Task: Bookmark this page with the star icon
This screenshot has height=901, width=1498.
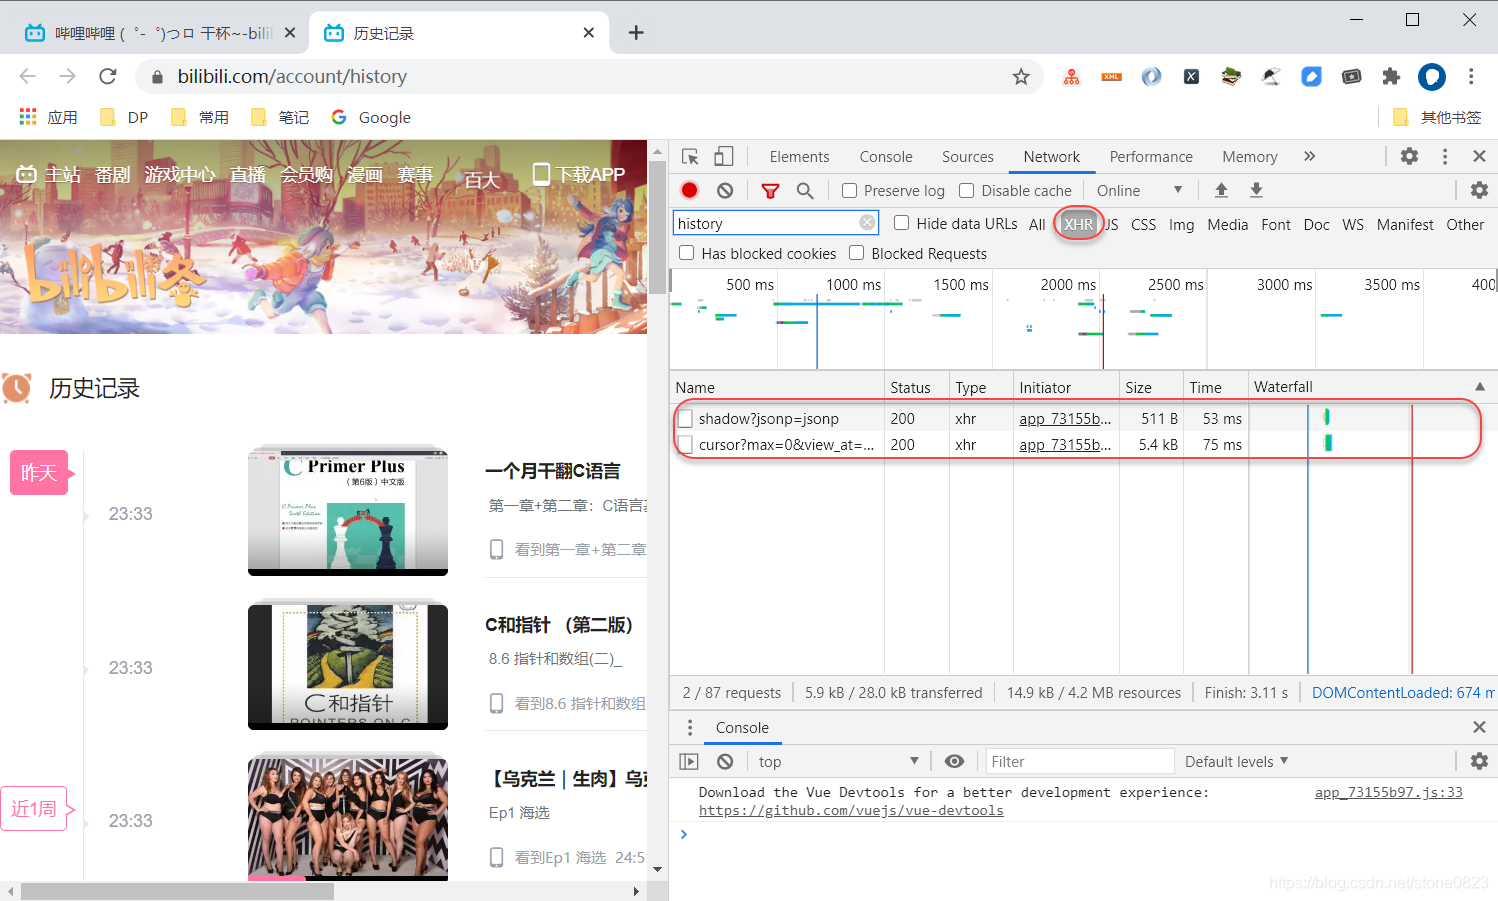Action: (x=1021, y=77)
